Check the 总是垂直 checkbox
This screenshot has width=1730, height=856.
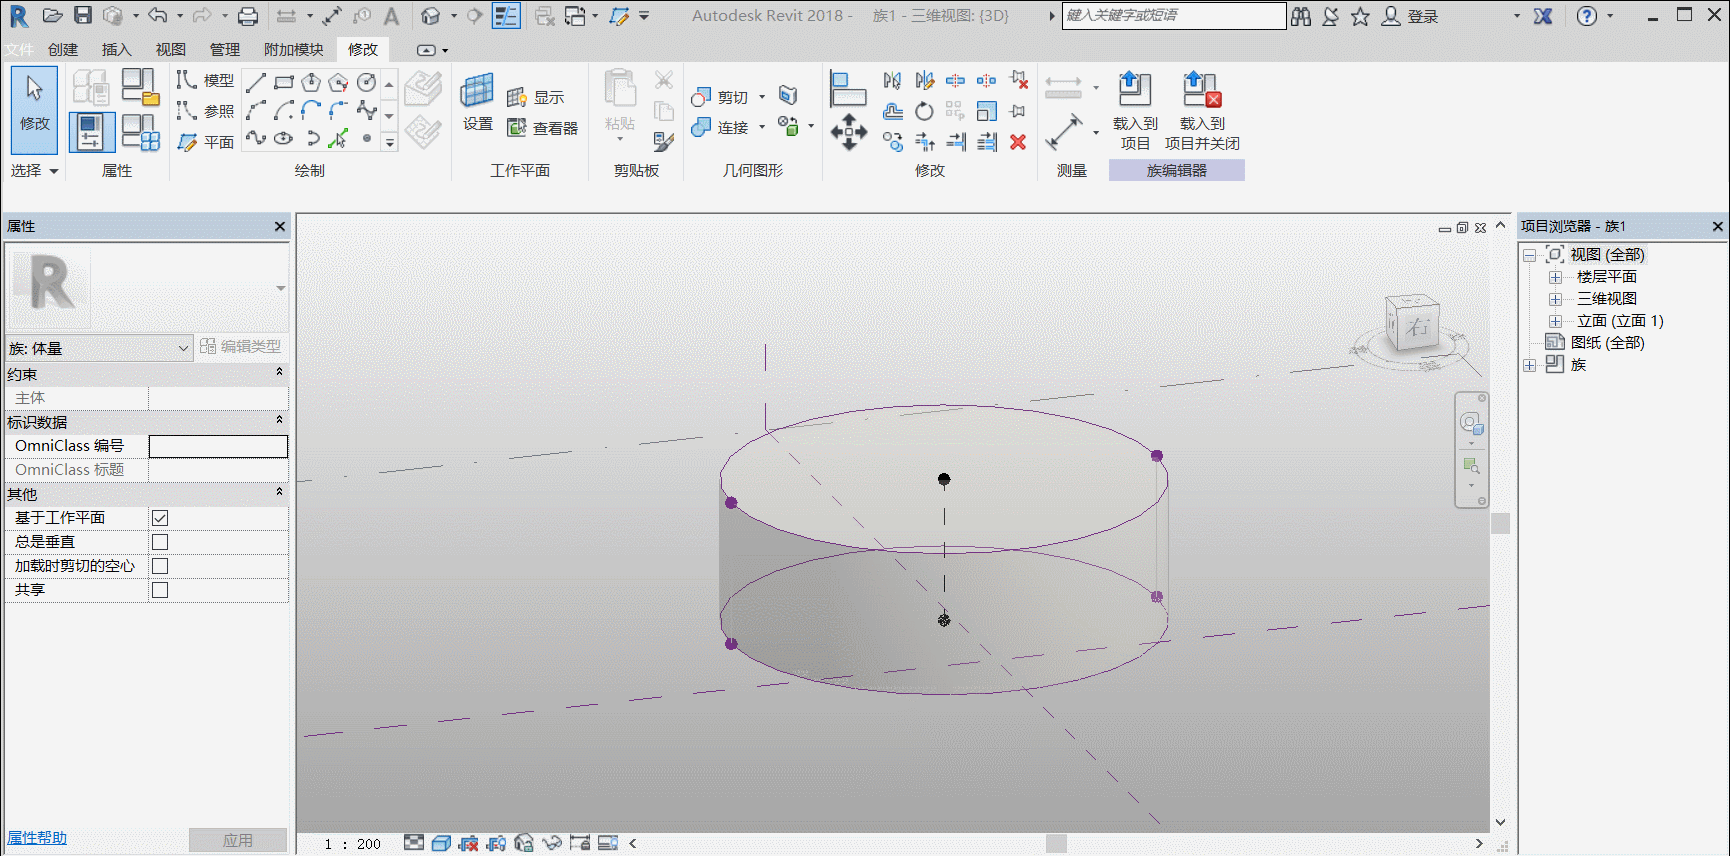[160, 542]
